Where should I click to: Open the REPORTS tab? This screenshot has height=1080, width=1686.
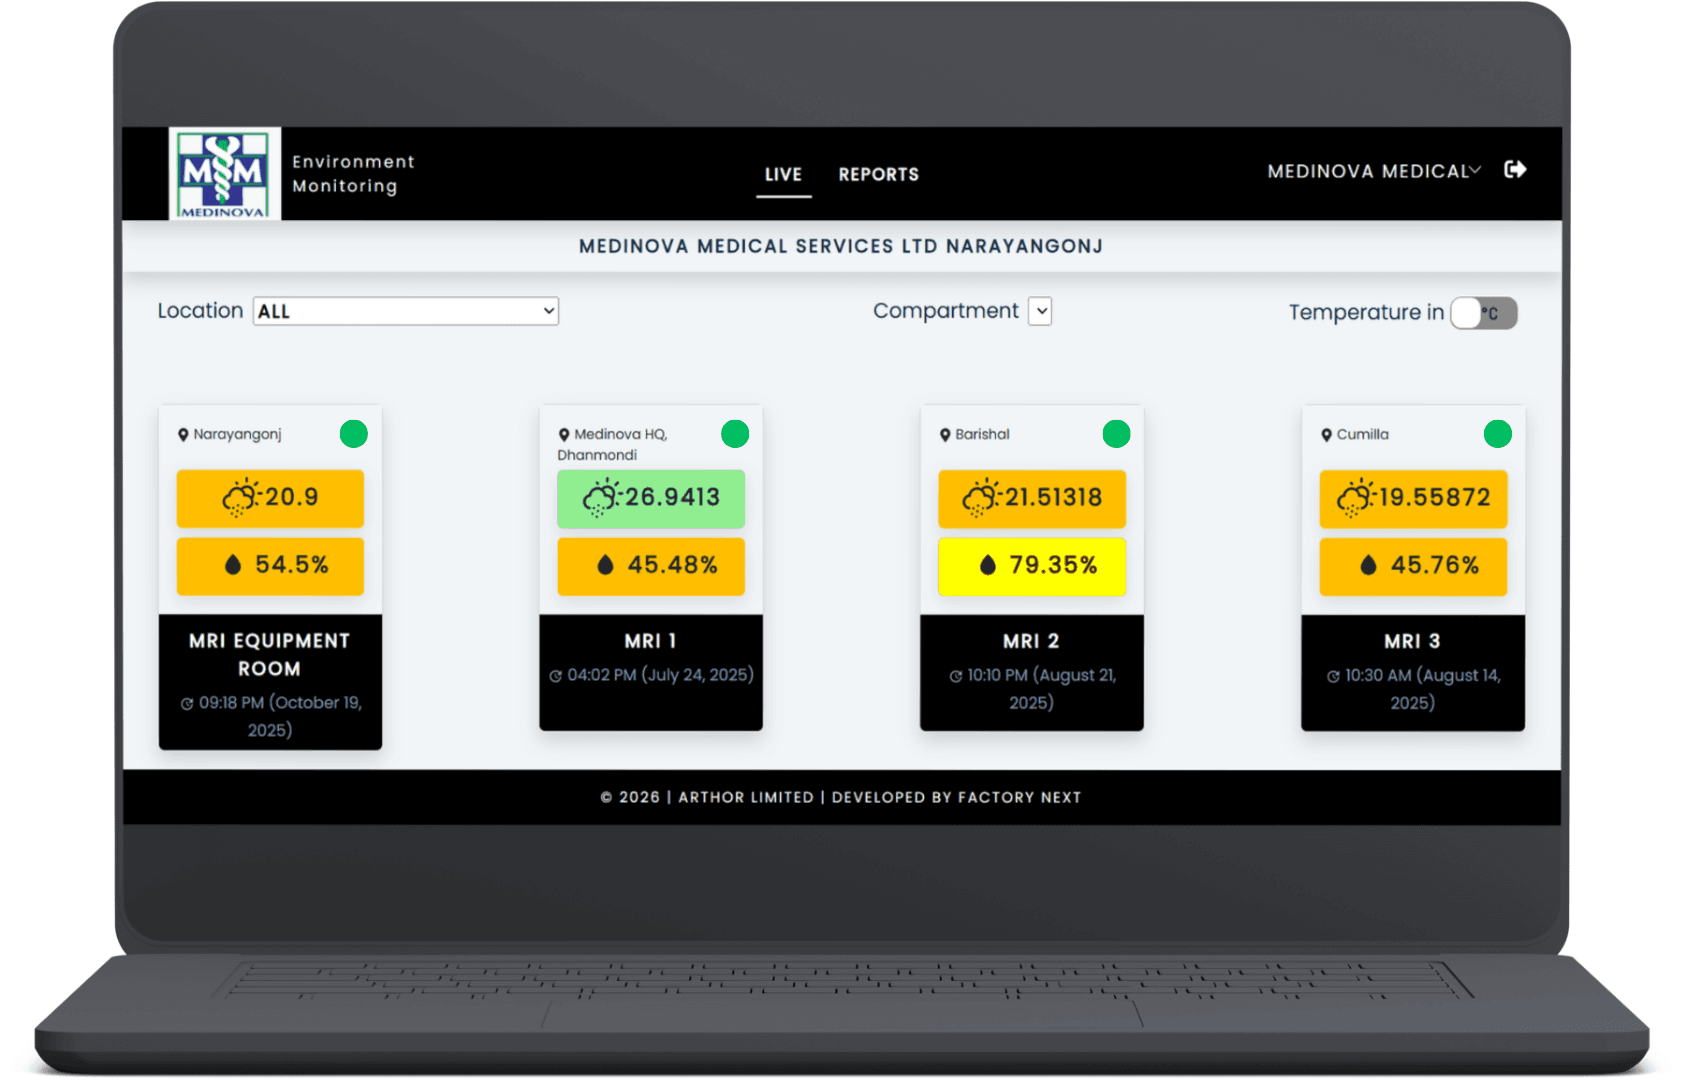tap(879, 174)
